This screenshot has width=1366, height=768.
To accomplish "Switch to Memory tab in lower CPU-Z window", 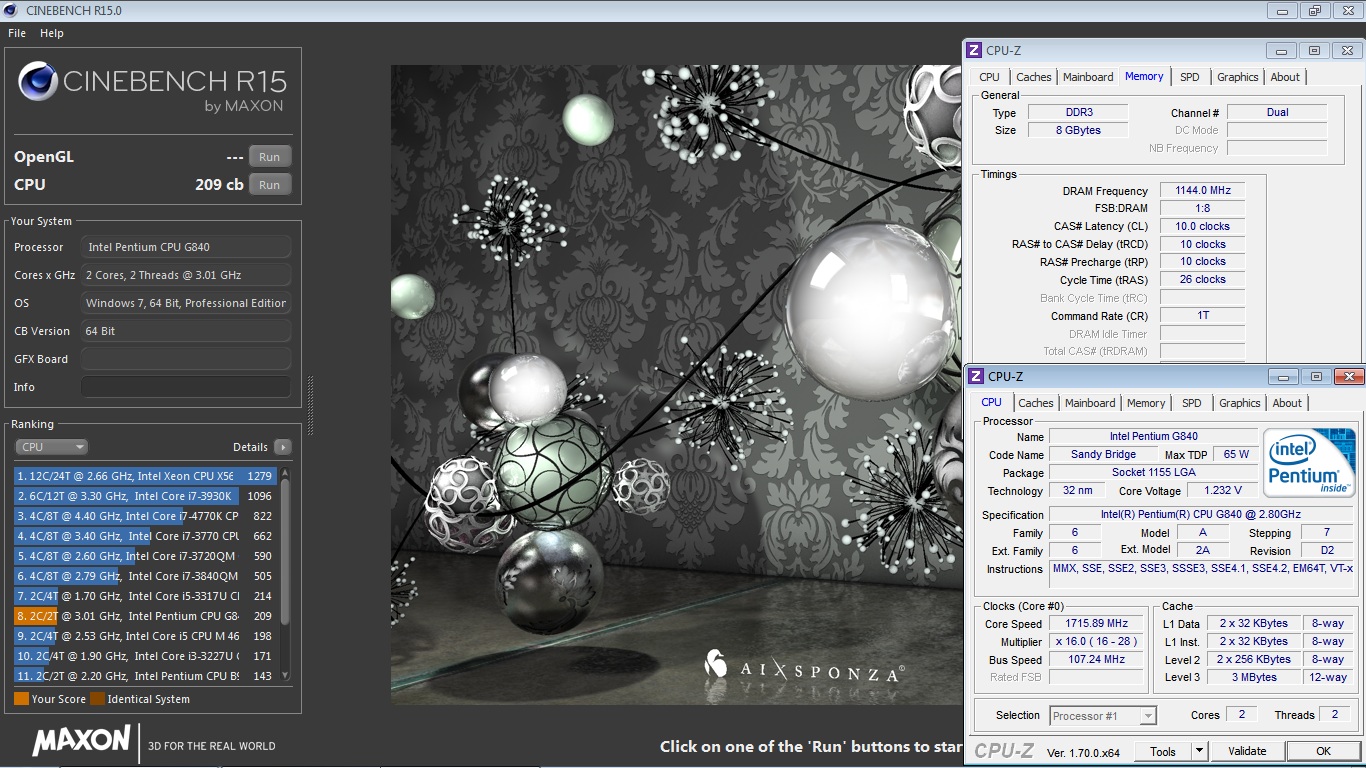I will (1146, 403).
